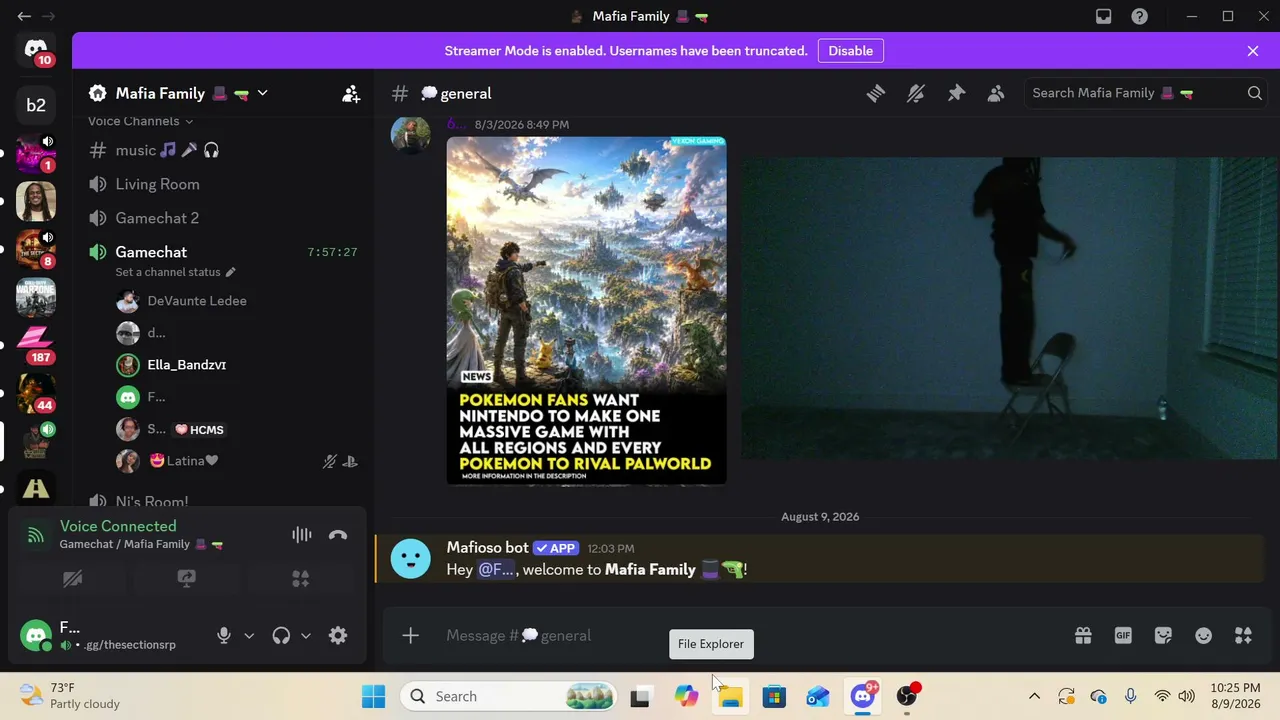The height and width of the screenshot is (720, 1280).
Task: Open pinned messages in general
Action: point(956,93)
